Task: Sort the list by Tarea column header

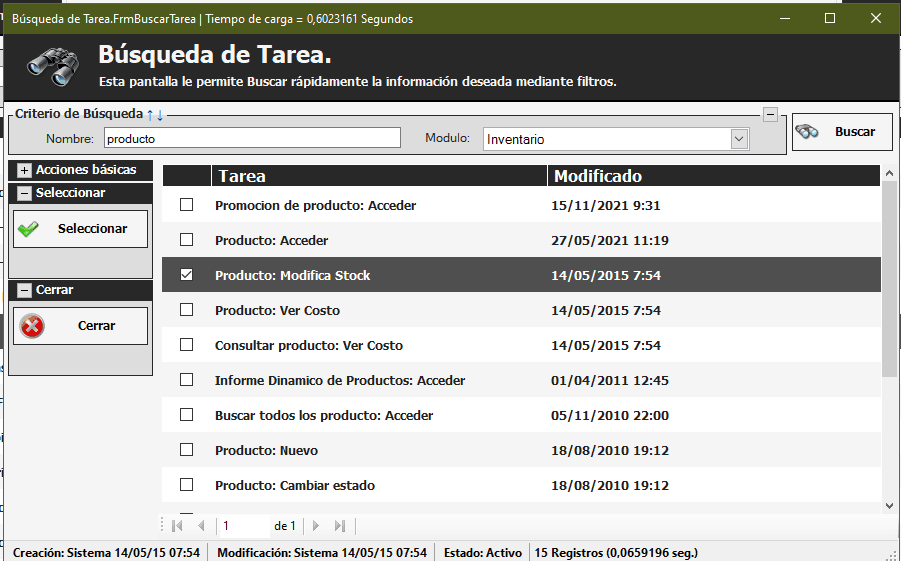Action: pos(378,176)
